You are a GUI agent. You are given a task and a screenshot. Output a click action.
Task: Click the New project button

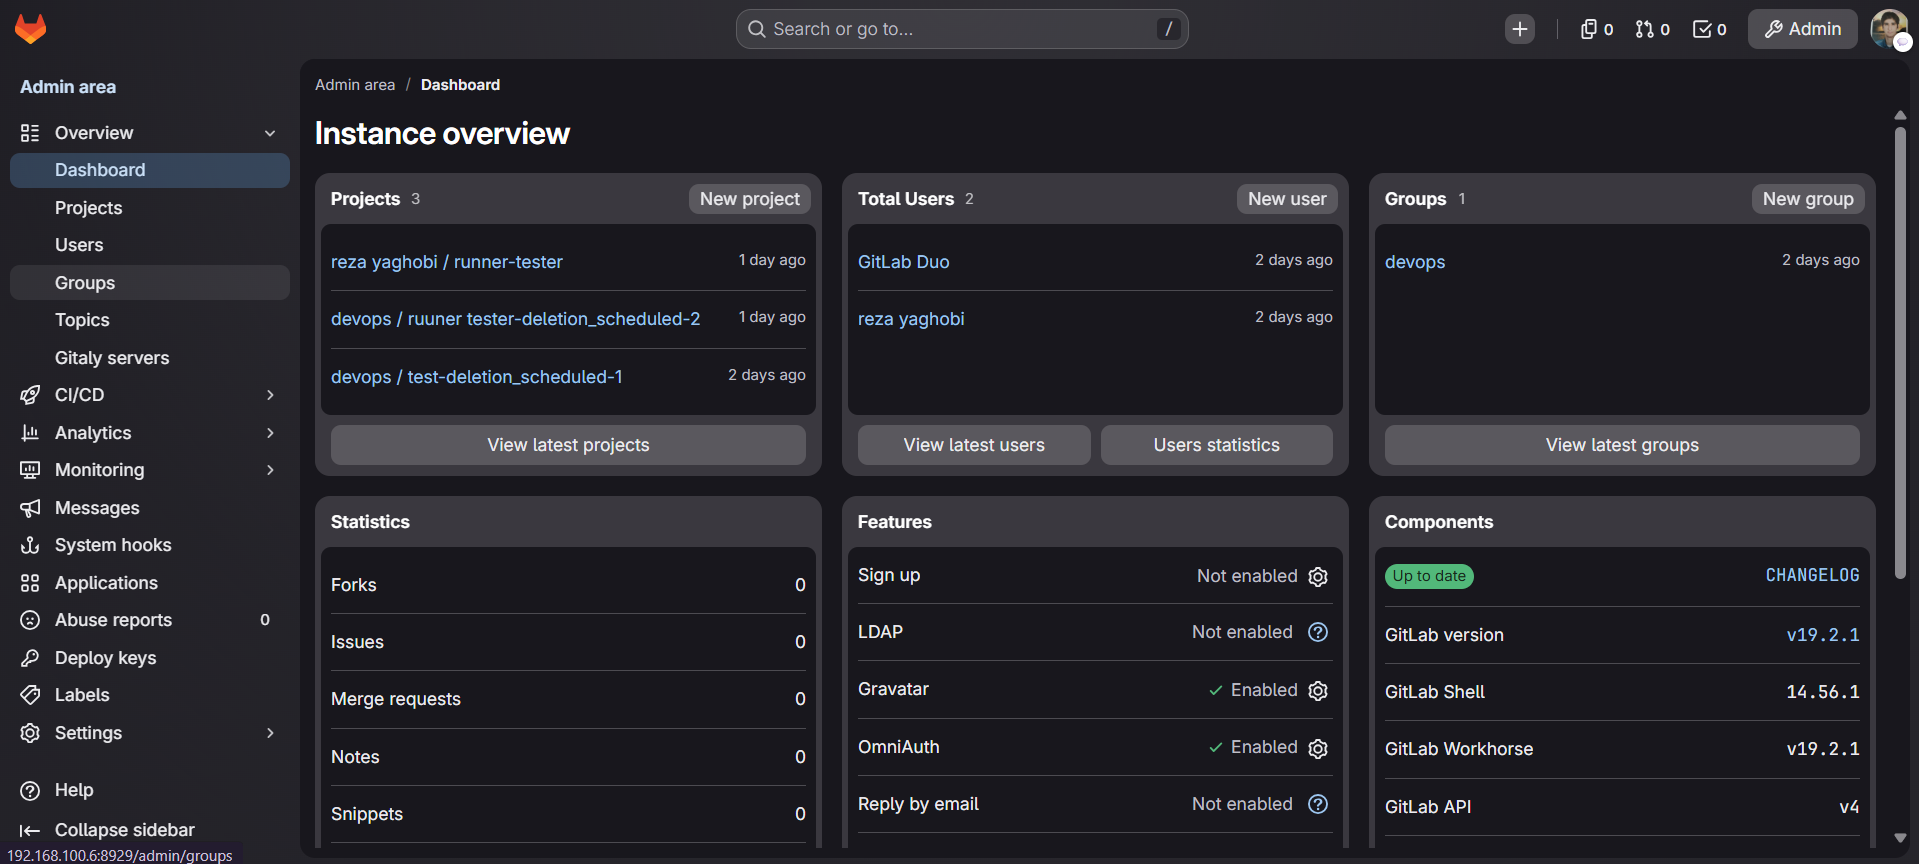click(750, 199)
